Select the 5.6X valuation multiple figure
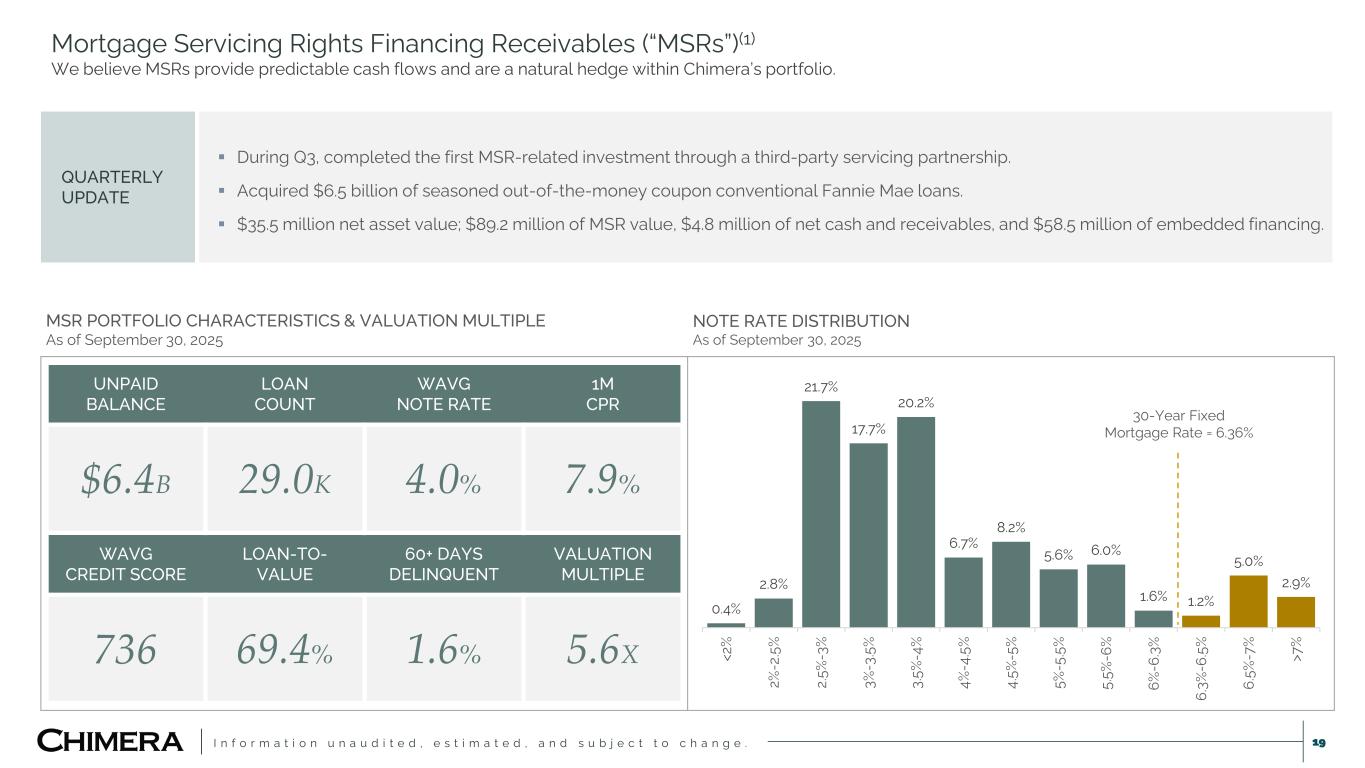The image size is (1365, 768). [601, 650]
